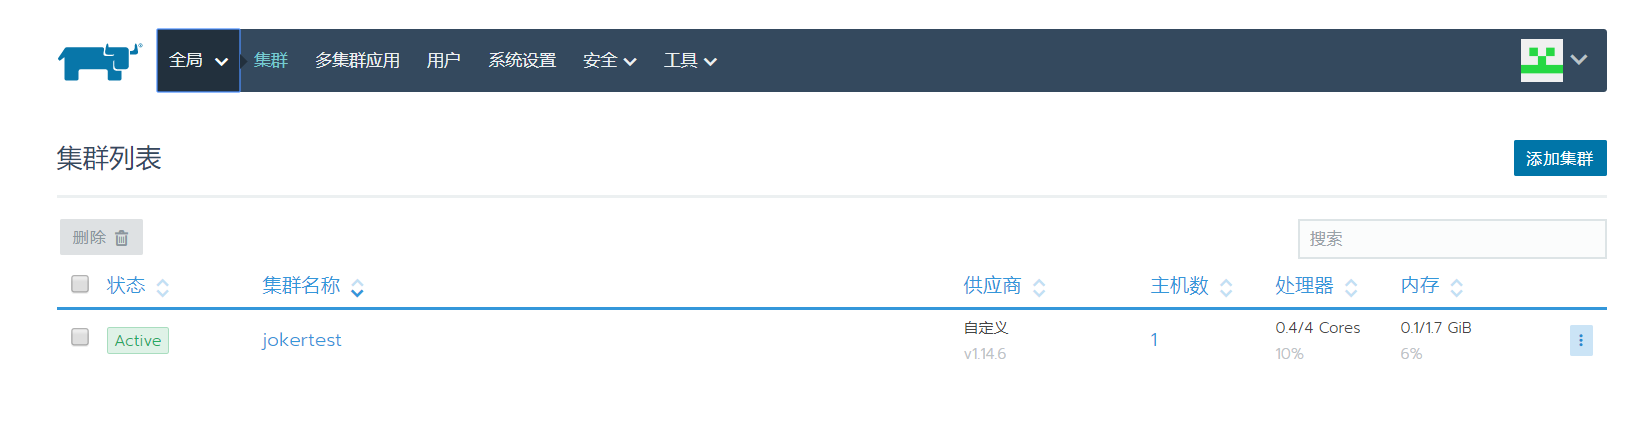Sort by 主机数 column arrows
Viewport: 1650px width, 448px height.
point(1226,288)
